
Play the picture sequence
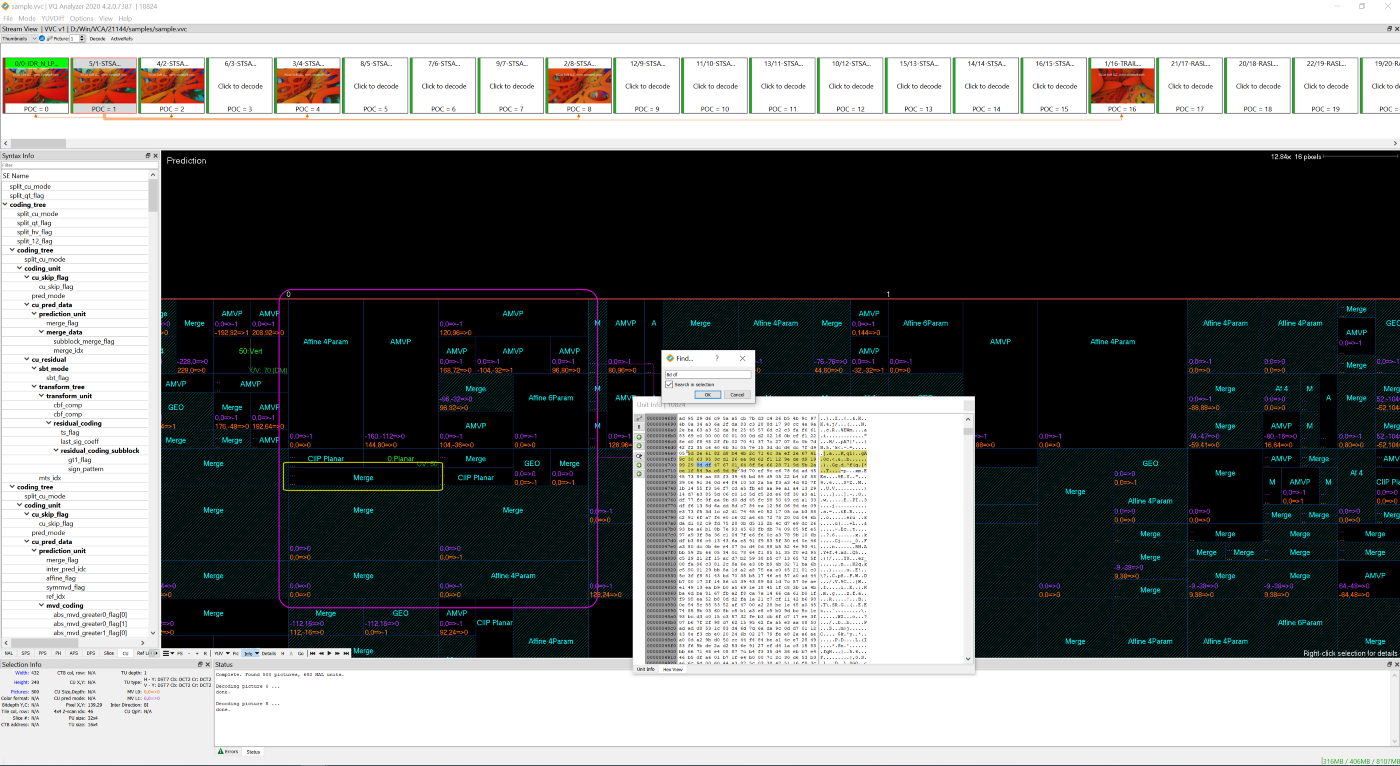click(x=329, y=653)
